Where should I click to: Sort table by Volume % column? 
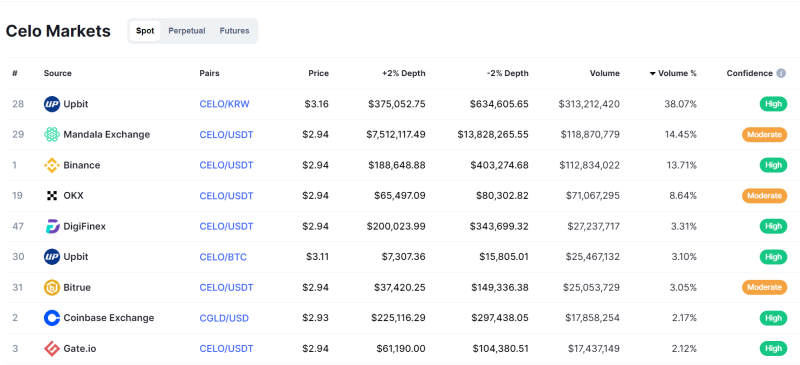pos(673,74)
